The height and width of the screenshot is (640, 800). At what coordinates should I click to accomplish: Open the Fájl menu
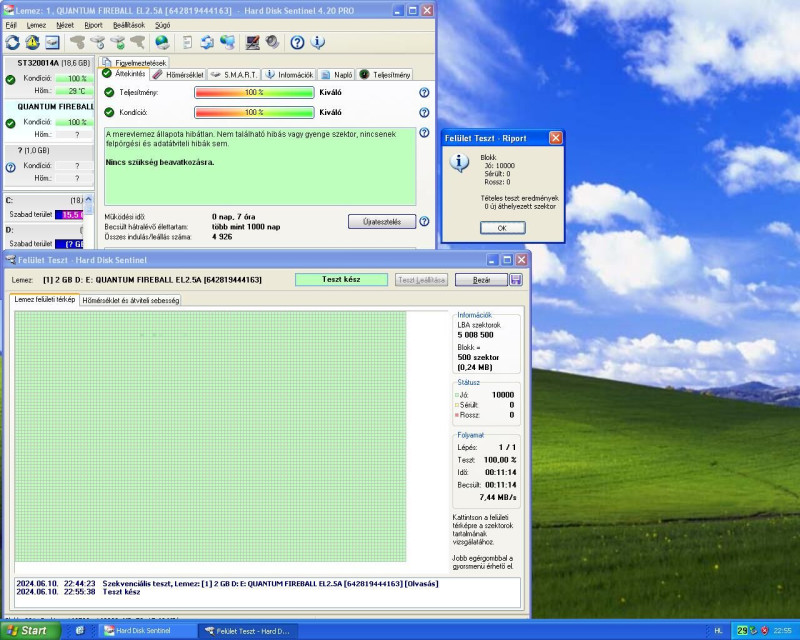[x=11, y=25]
